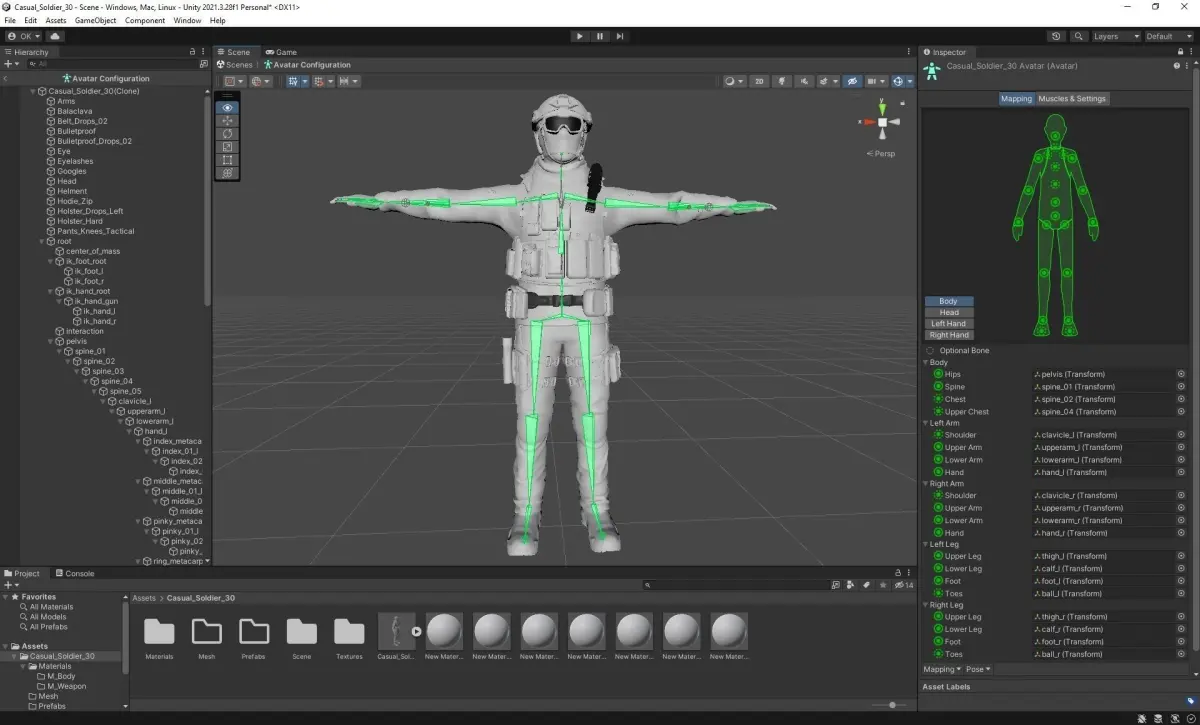This screenshot has height=725, width=1200.
Task: Click object picker next to ball_r (Transform)
Action: click(1181, 654)
